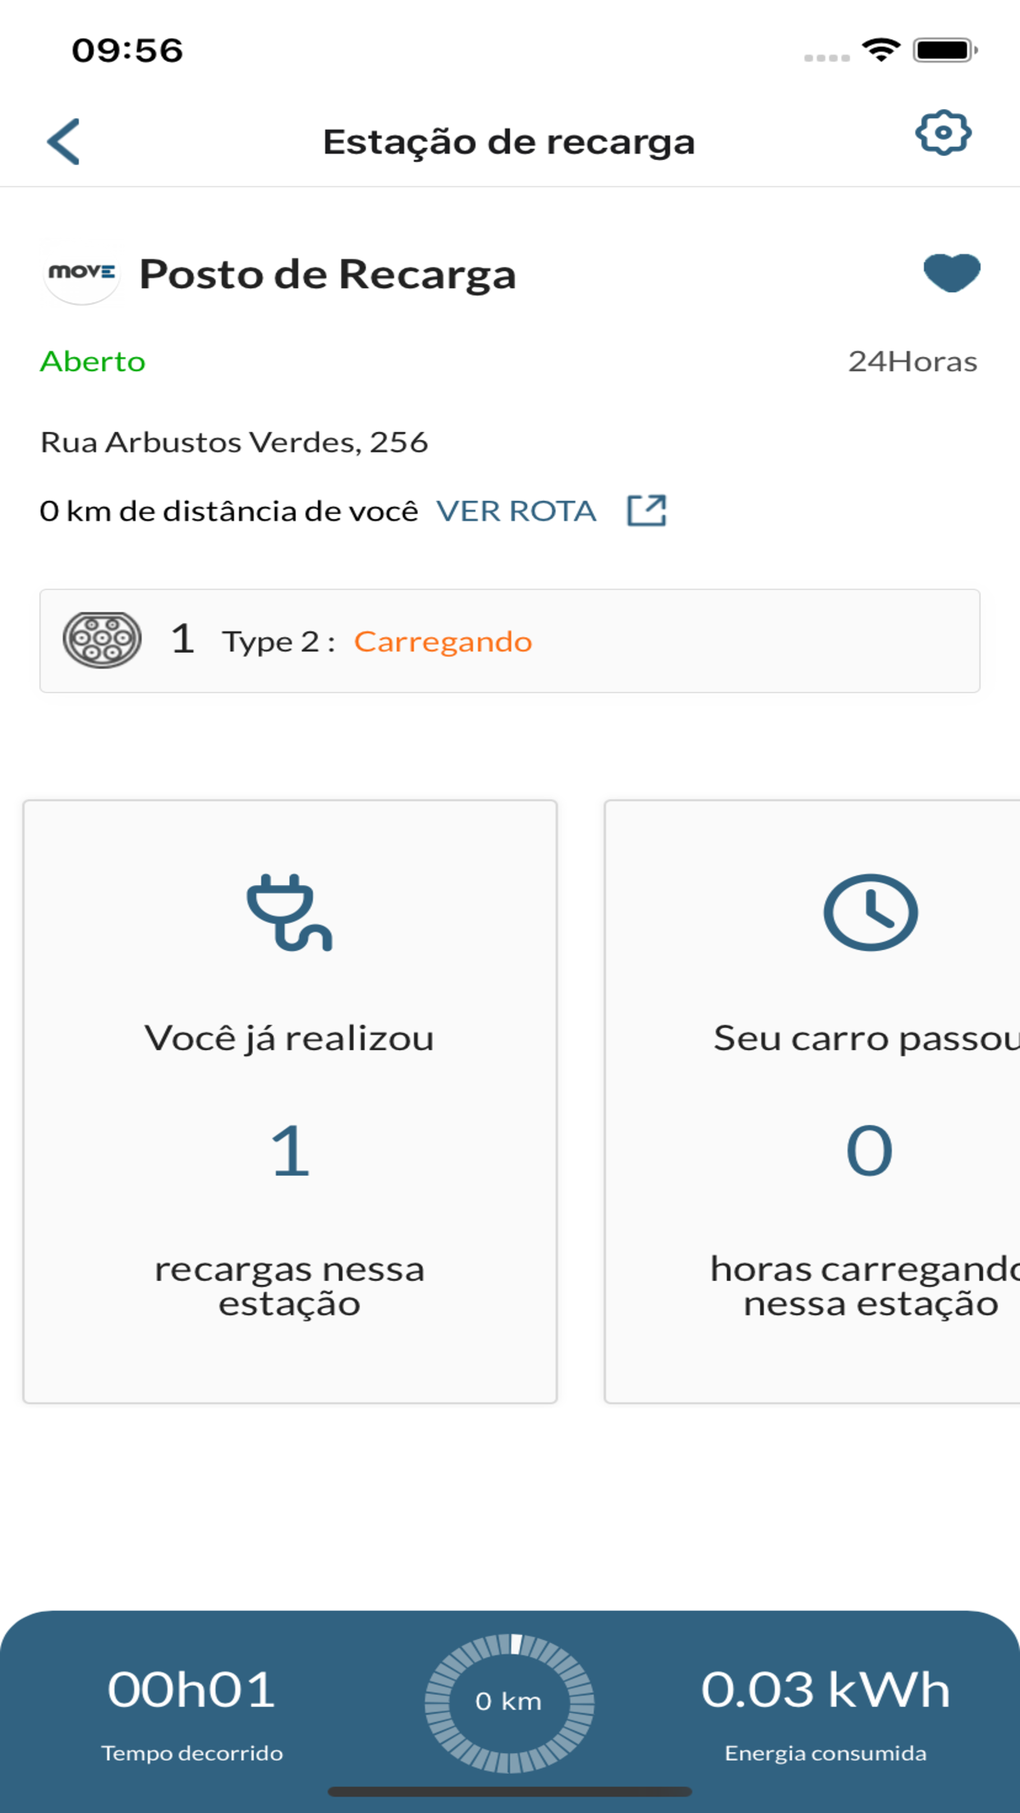Tap the Rua Arbustos Verdes address
This screenshot has height=1813, width=1020.
[x=234, y=442]
